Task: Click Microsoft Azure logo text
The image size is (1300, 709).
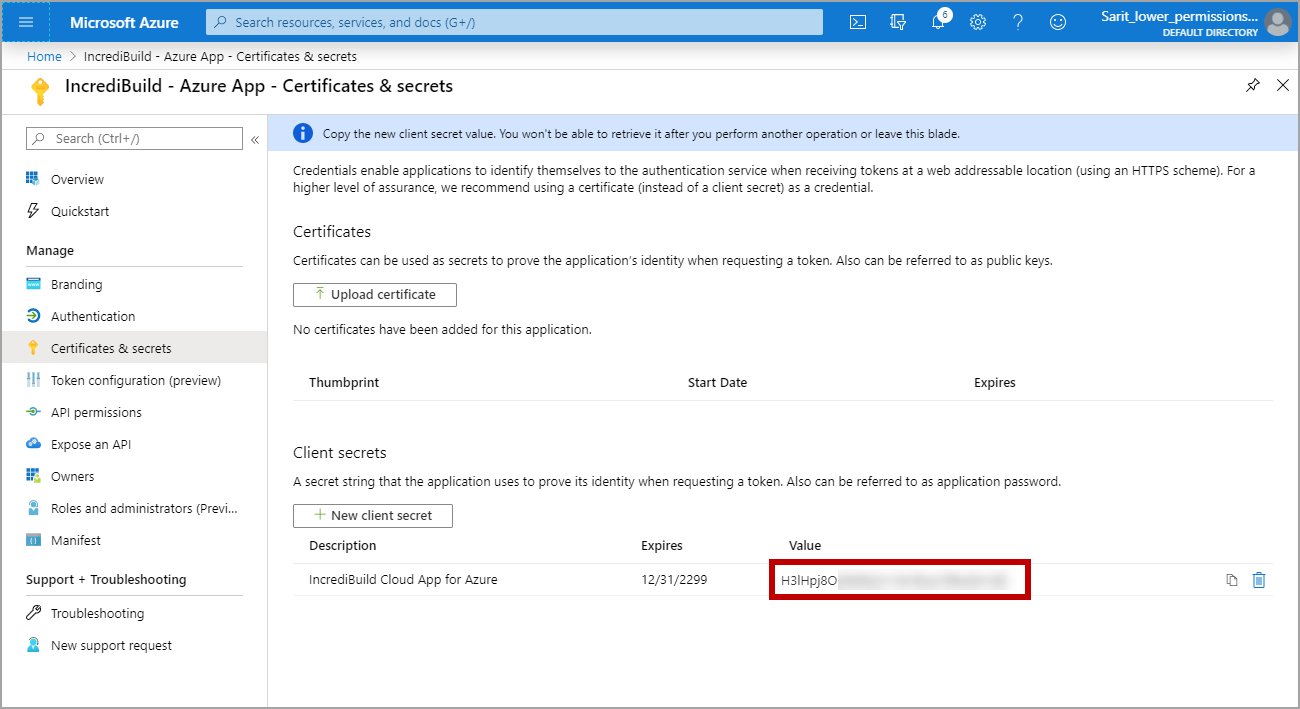Action: point(124,22)
